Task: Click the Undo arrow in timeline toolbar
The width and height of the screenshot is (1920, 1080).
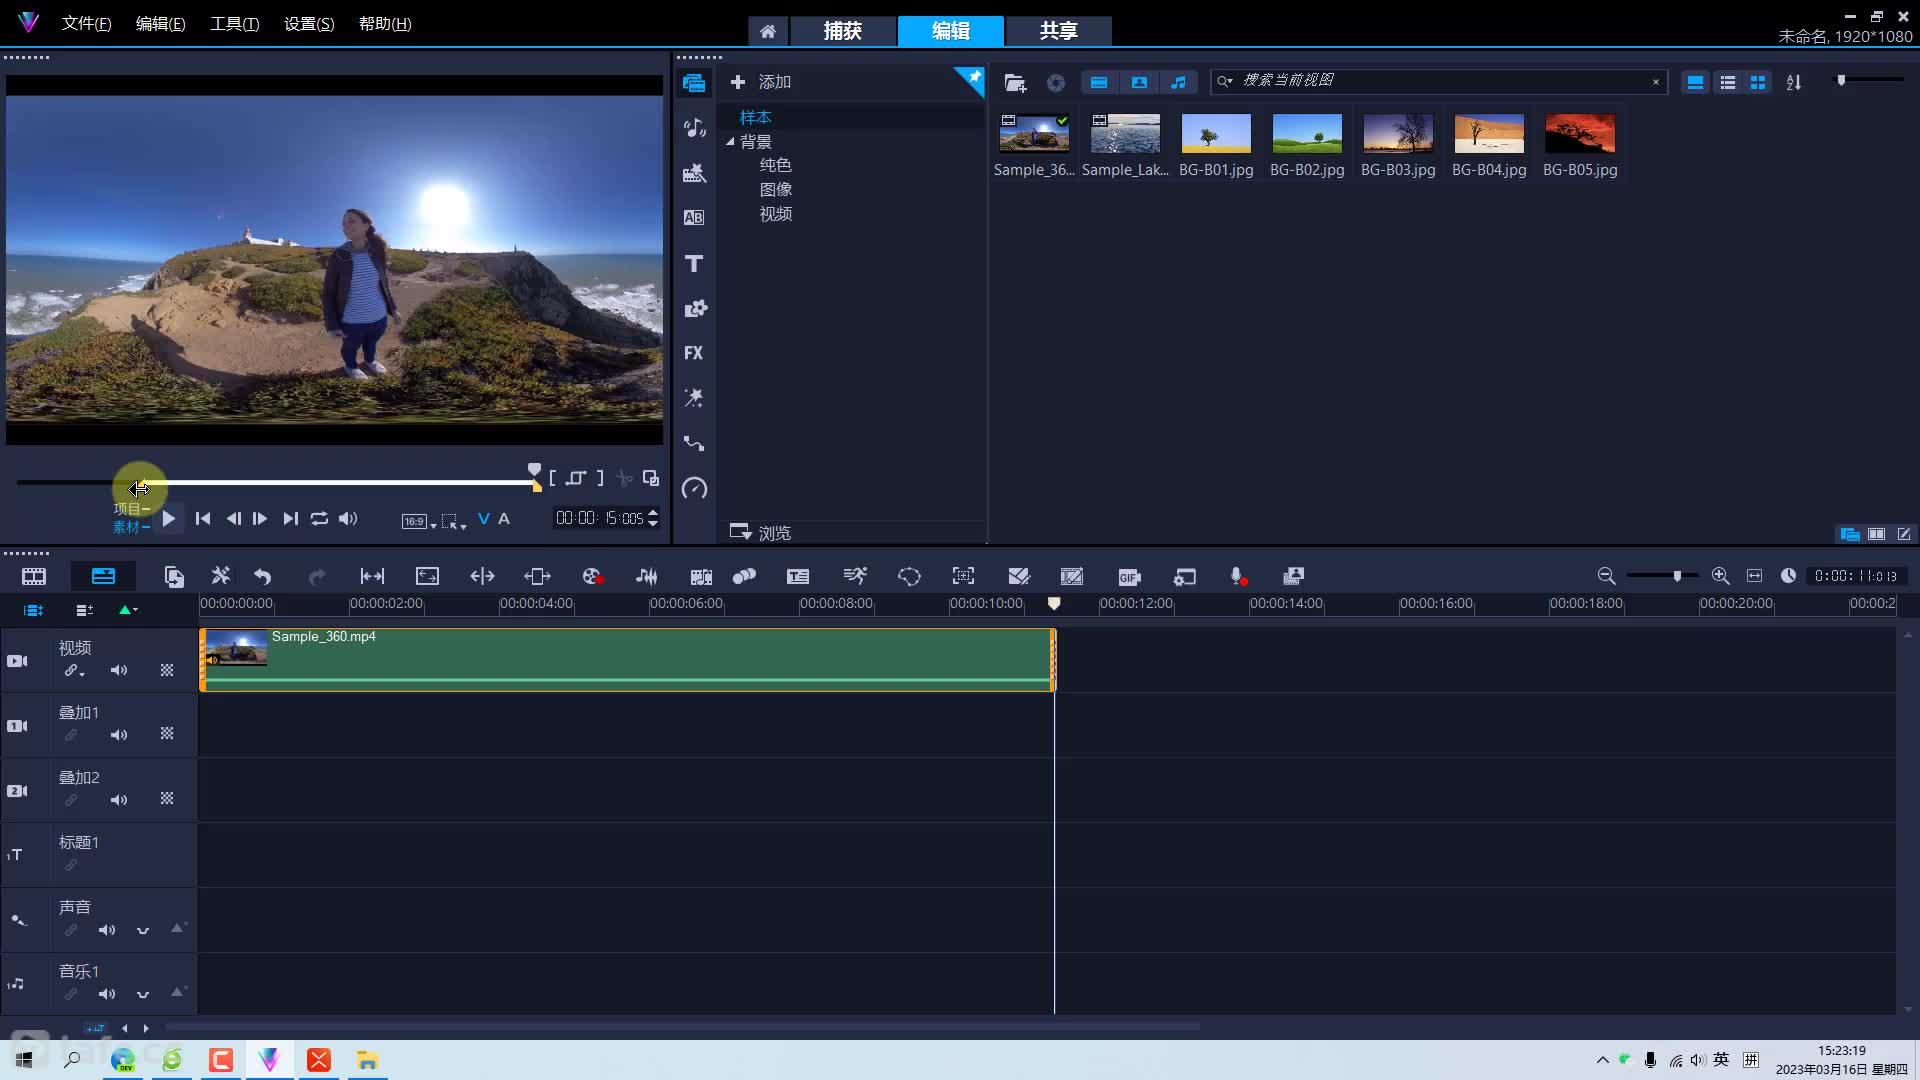Action: click(262, 576)
